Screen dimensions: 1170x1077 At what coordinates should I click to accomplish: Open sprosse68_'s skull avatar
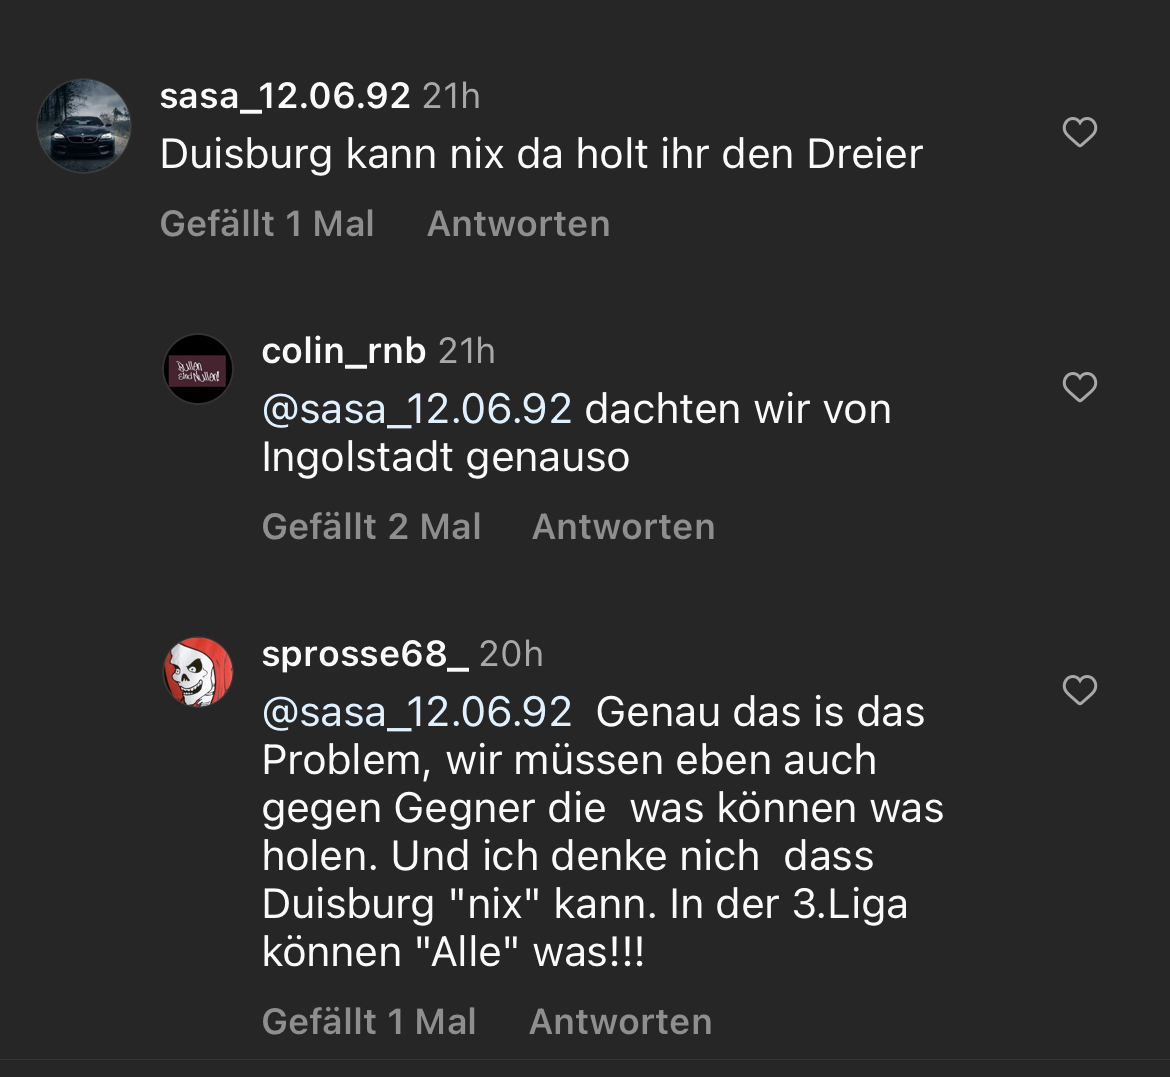click(x=198, y=672)
